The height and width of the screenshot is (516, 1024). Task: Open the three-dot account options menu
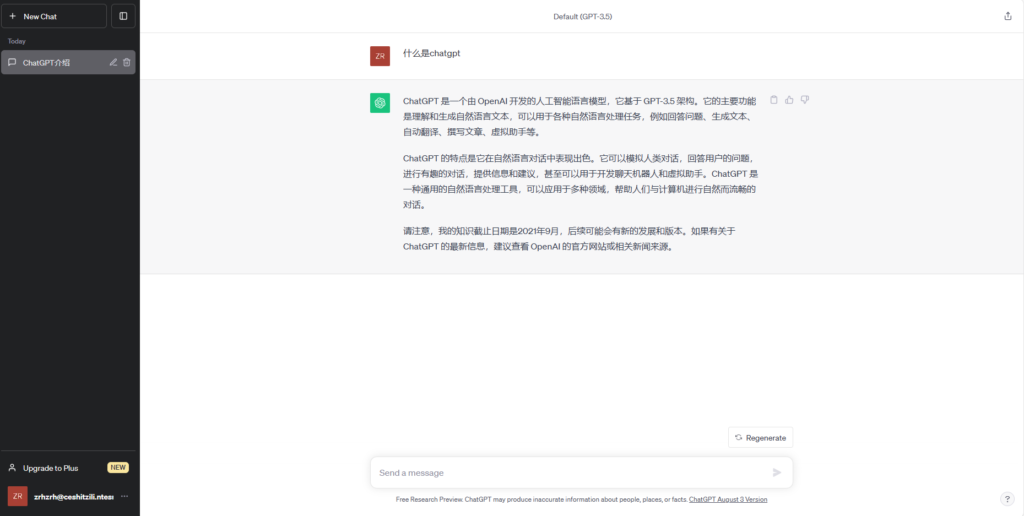[125, 496]
